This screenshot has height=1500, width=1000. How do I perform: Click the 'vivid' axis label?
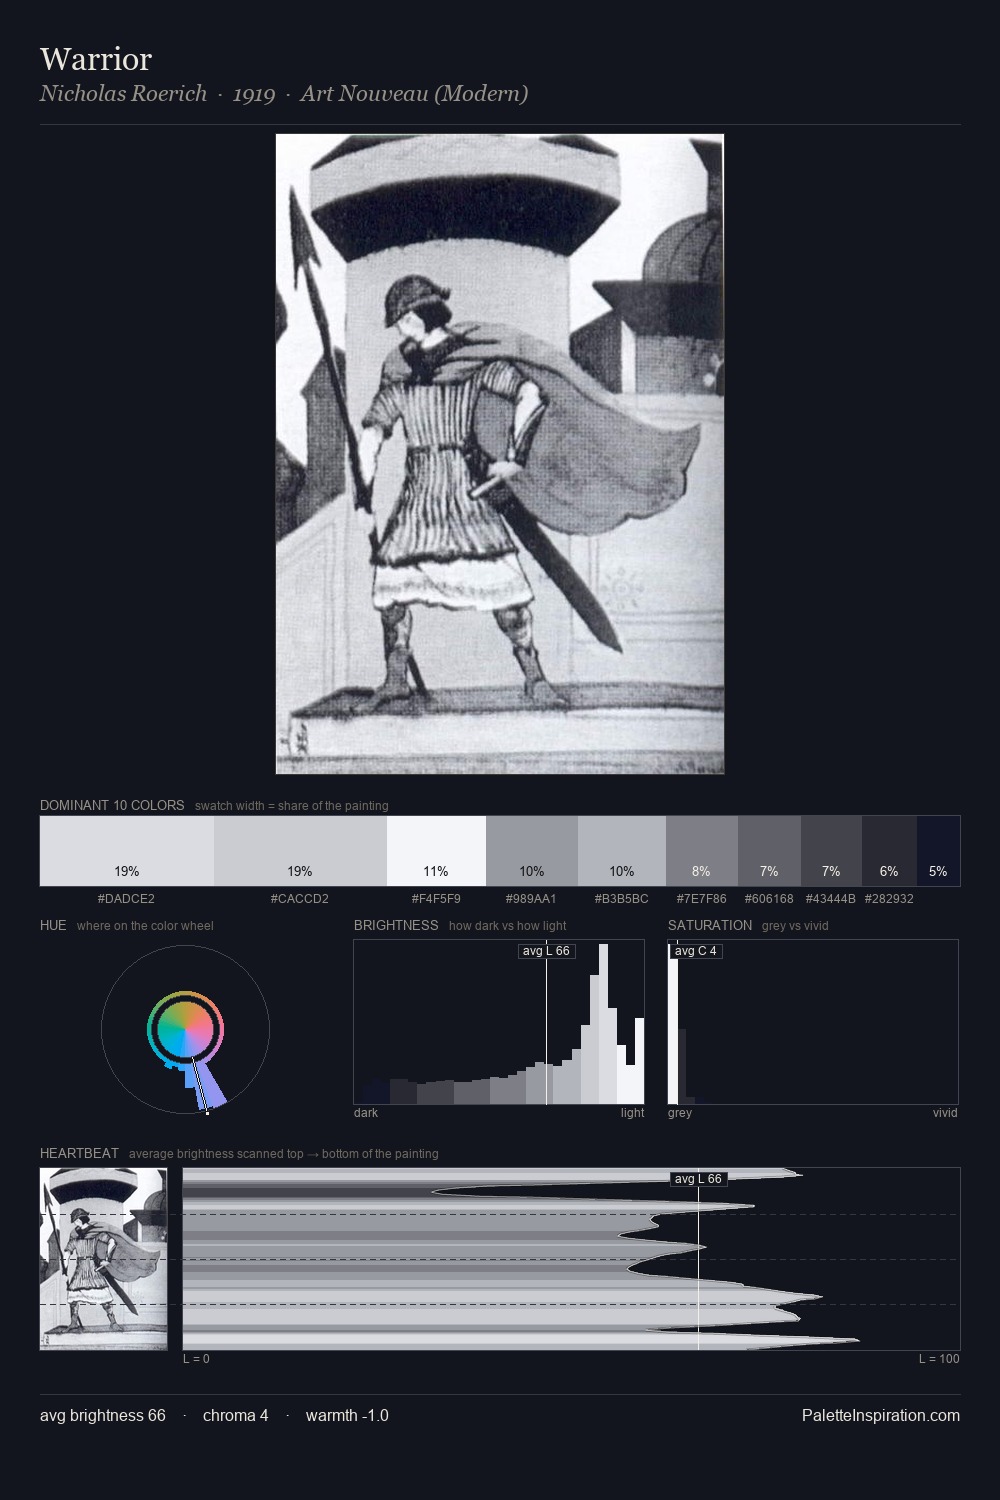click(x=945, y=1113)
